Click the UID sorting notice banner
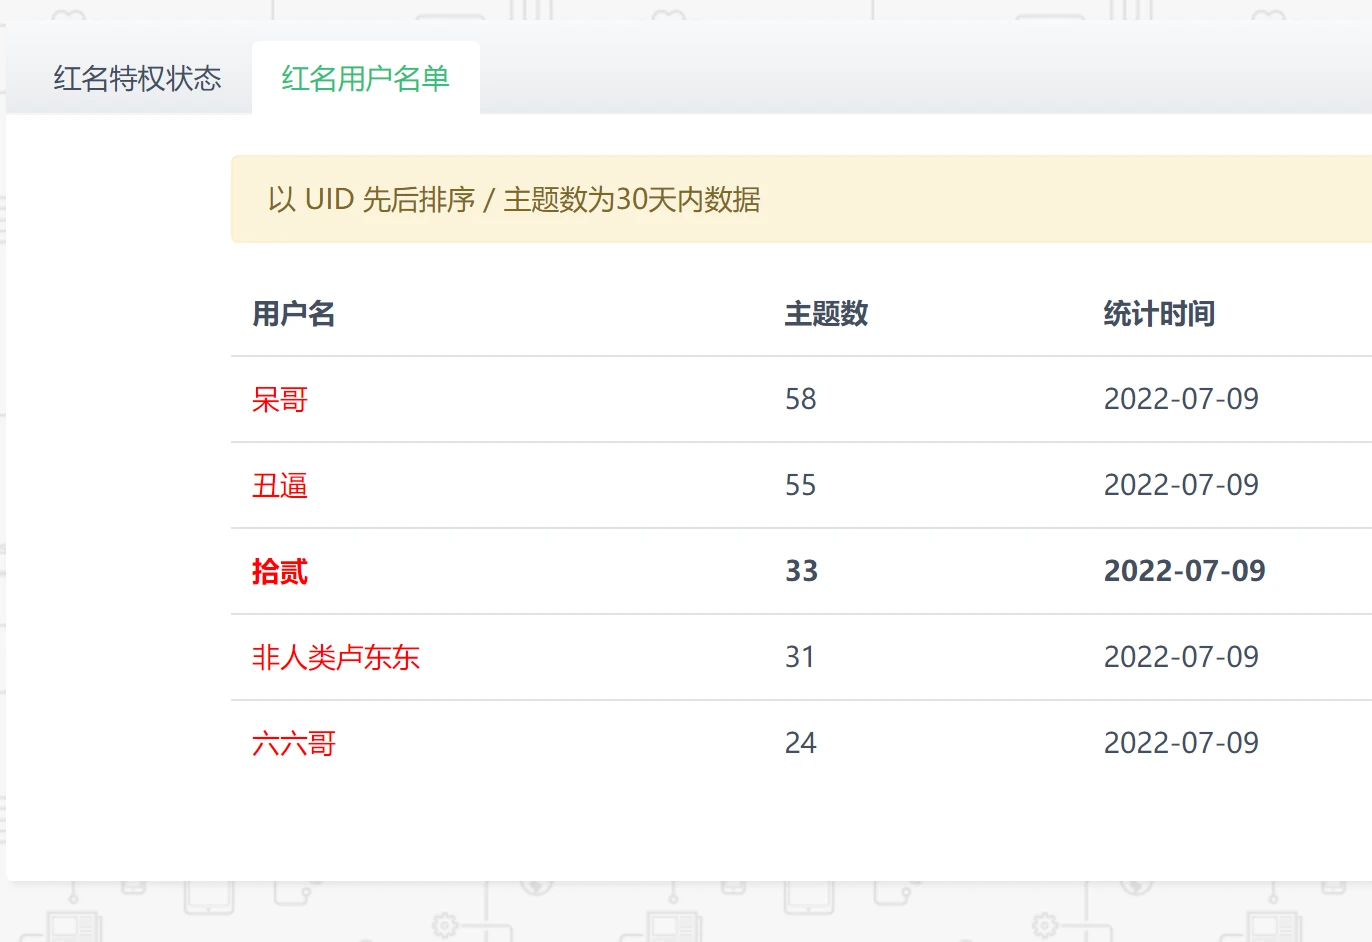 coord(800,199)
